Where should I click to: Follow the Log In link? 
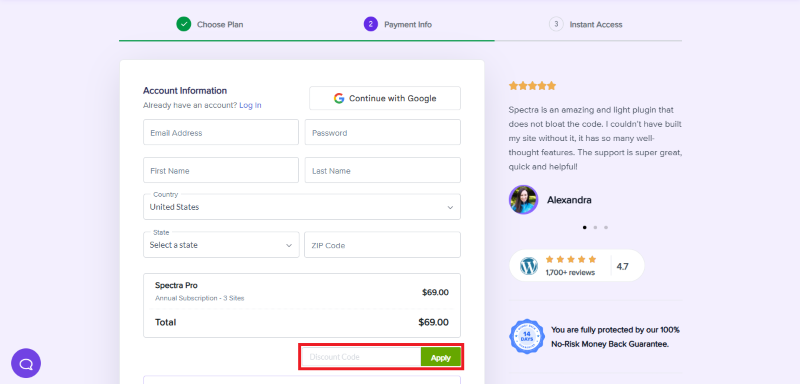250,105
